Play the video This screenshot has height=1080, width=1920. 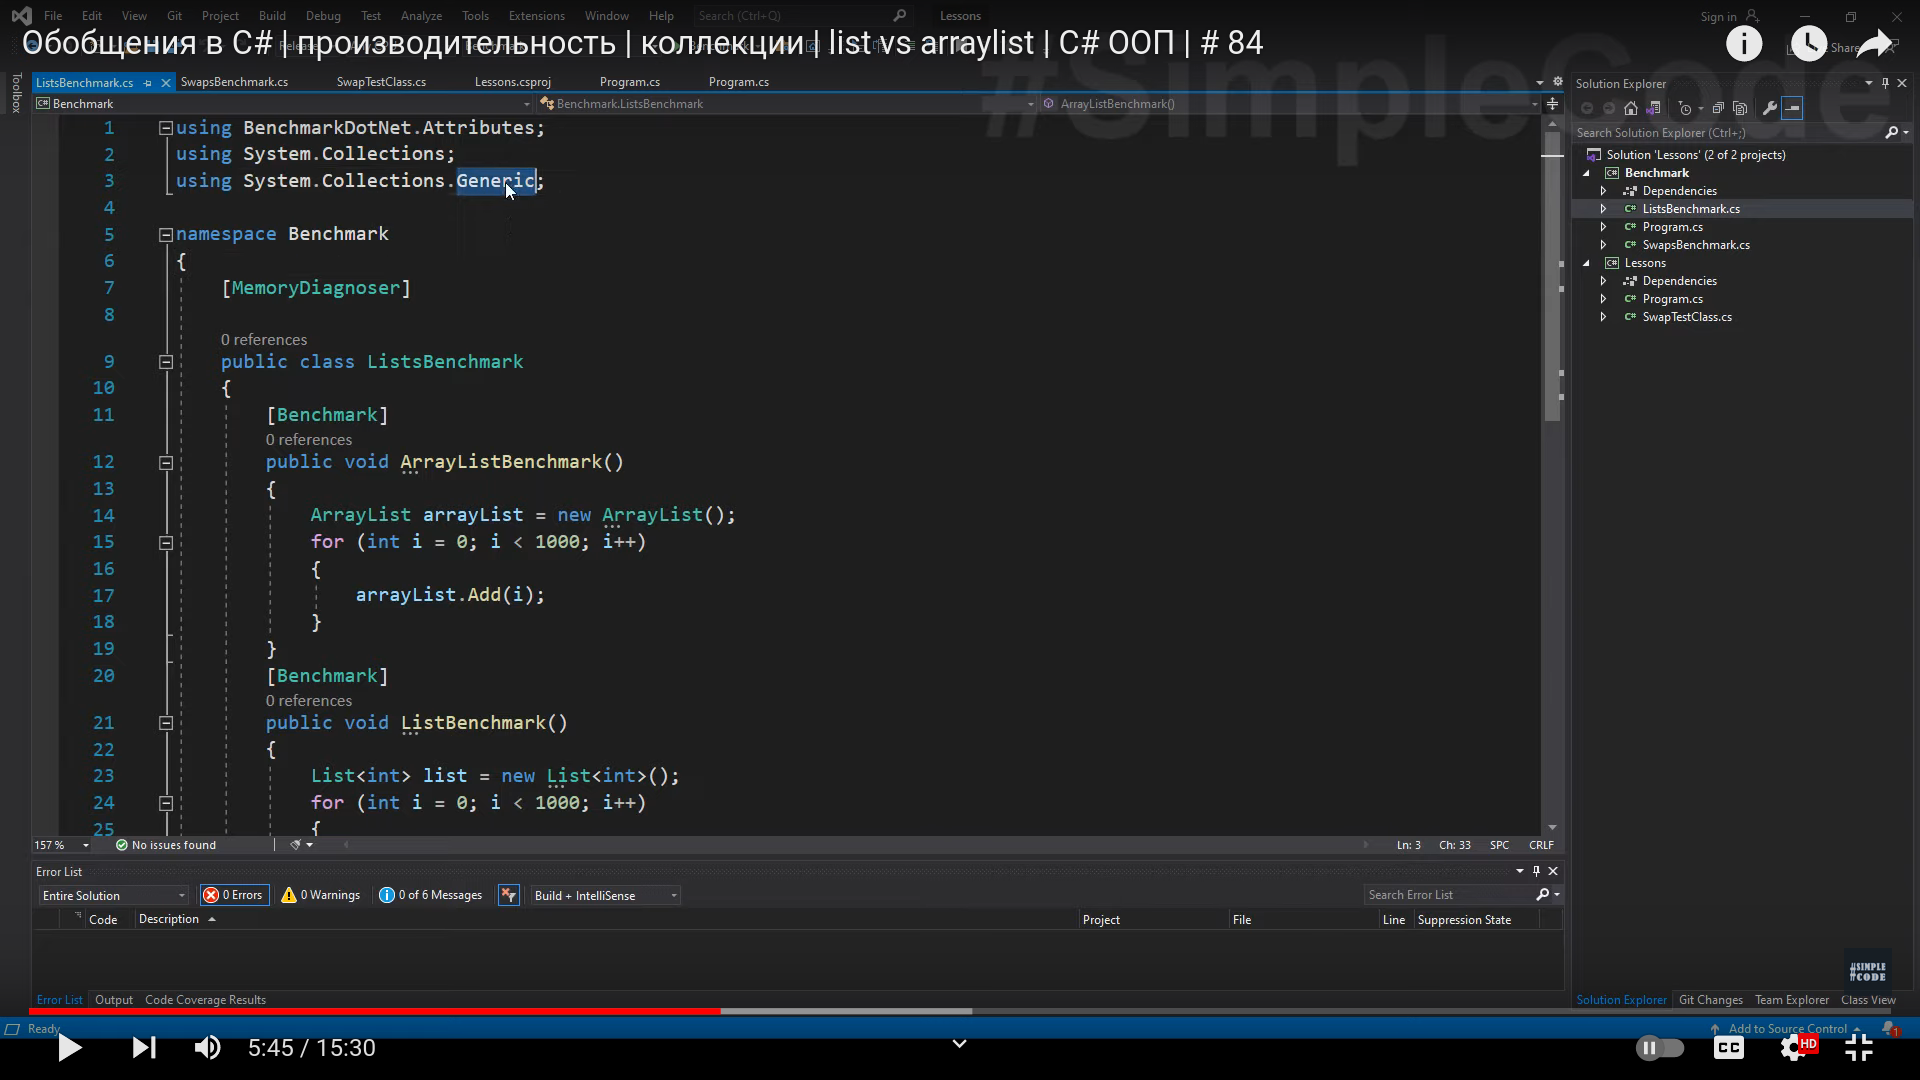[x=69, y=1047]
